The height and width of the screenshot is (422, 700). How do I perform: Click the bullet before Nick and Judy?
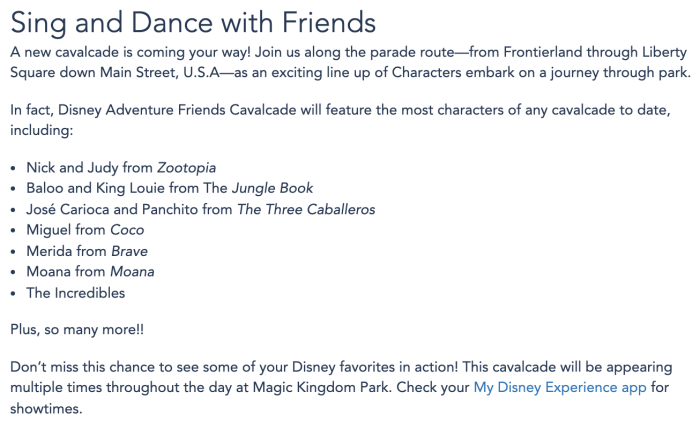point(13,169)
